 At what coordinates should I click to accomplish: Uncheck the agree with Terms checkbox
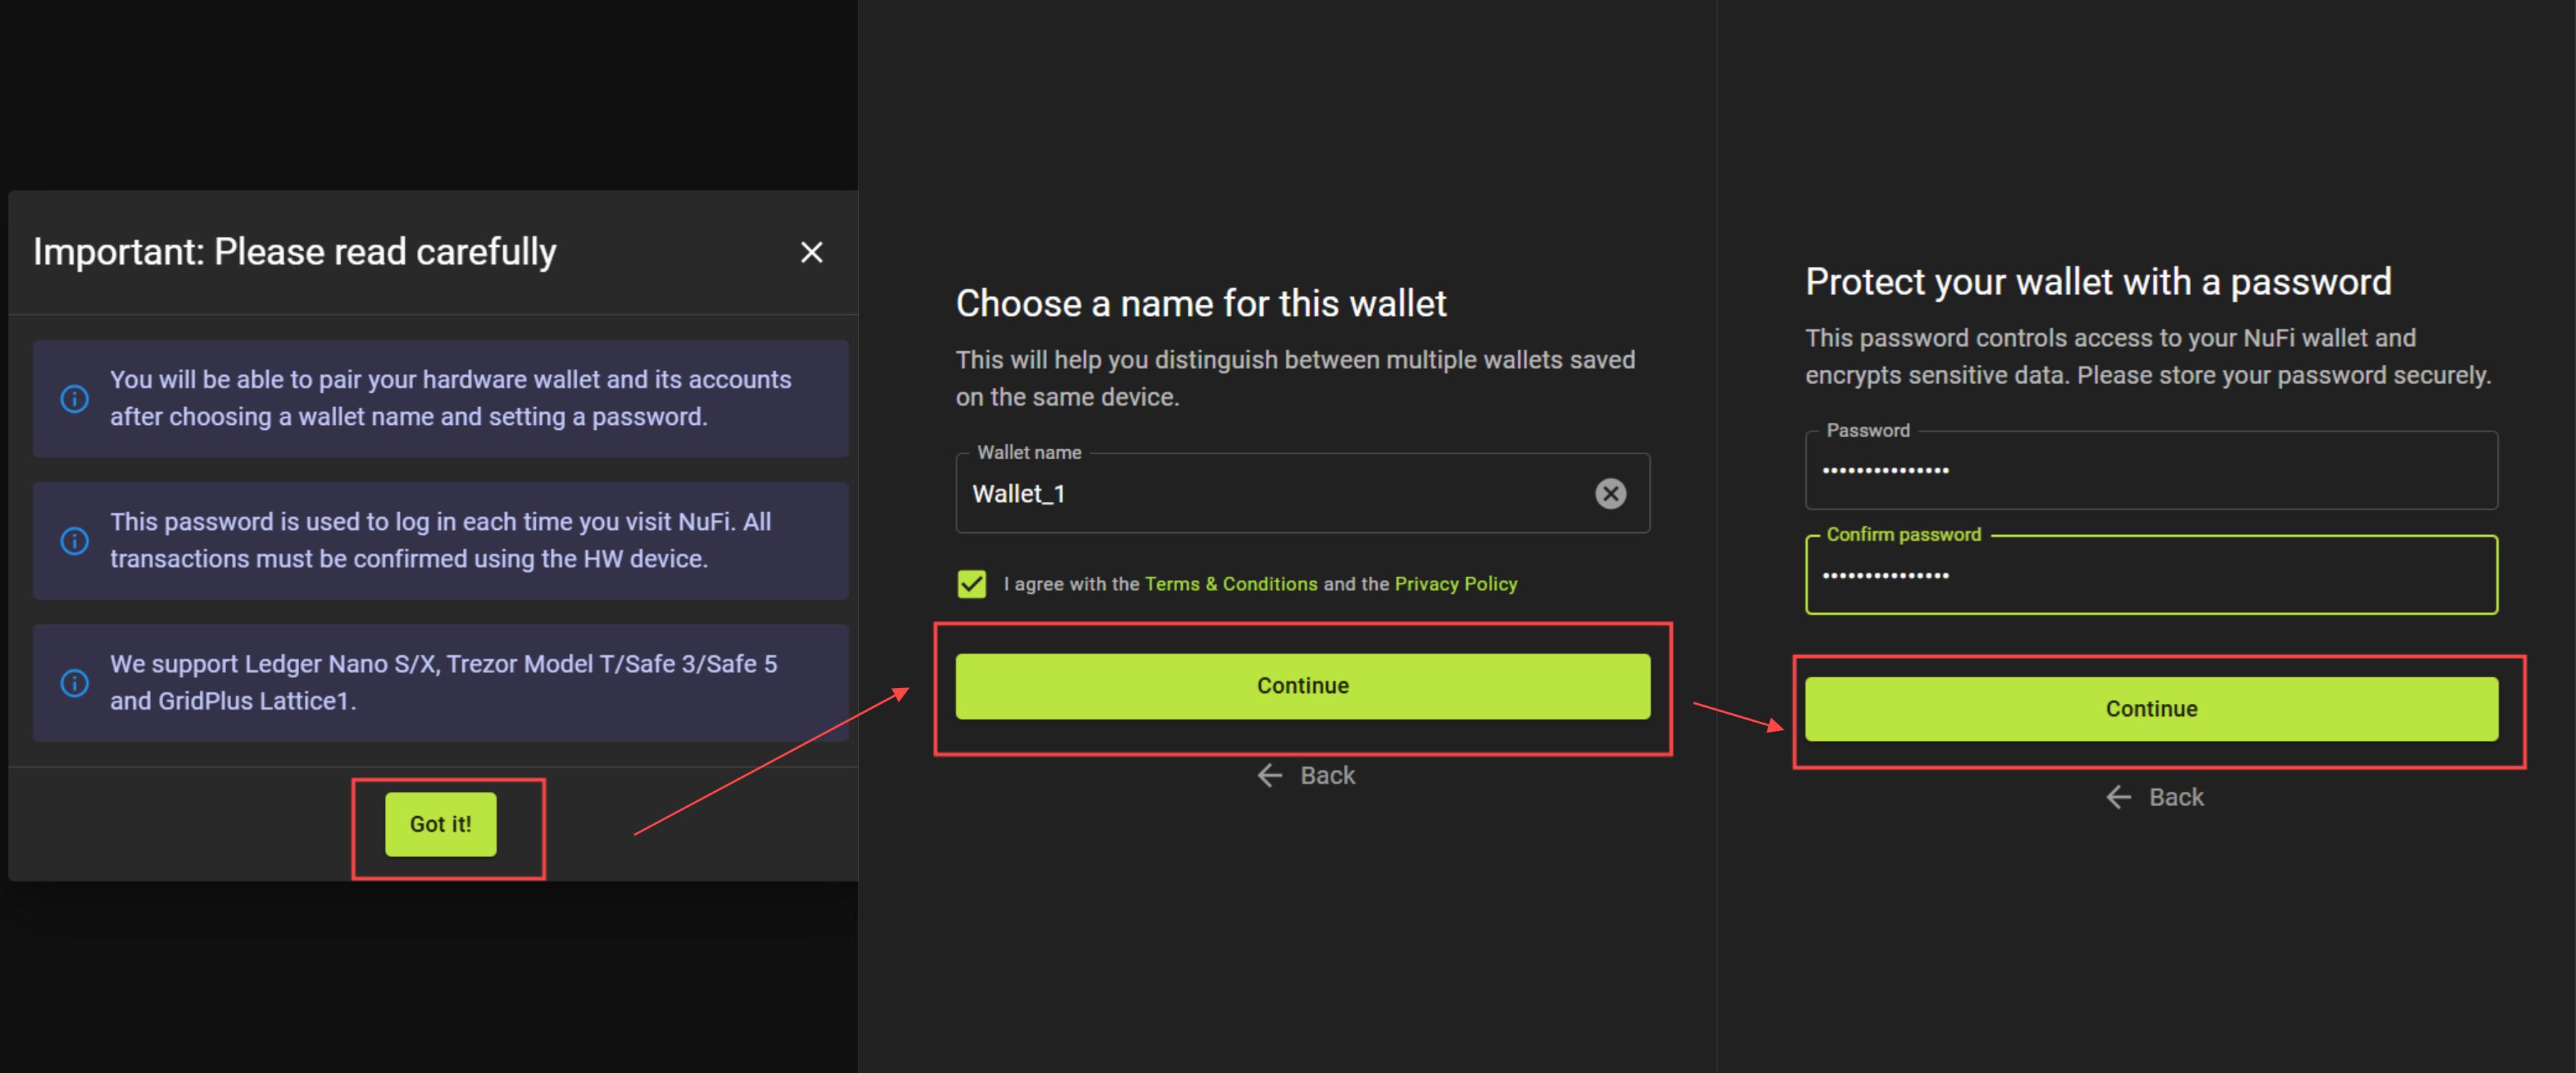tap(972, 584)
